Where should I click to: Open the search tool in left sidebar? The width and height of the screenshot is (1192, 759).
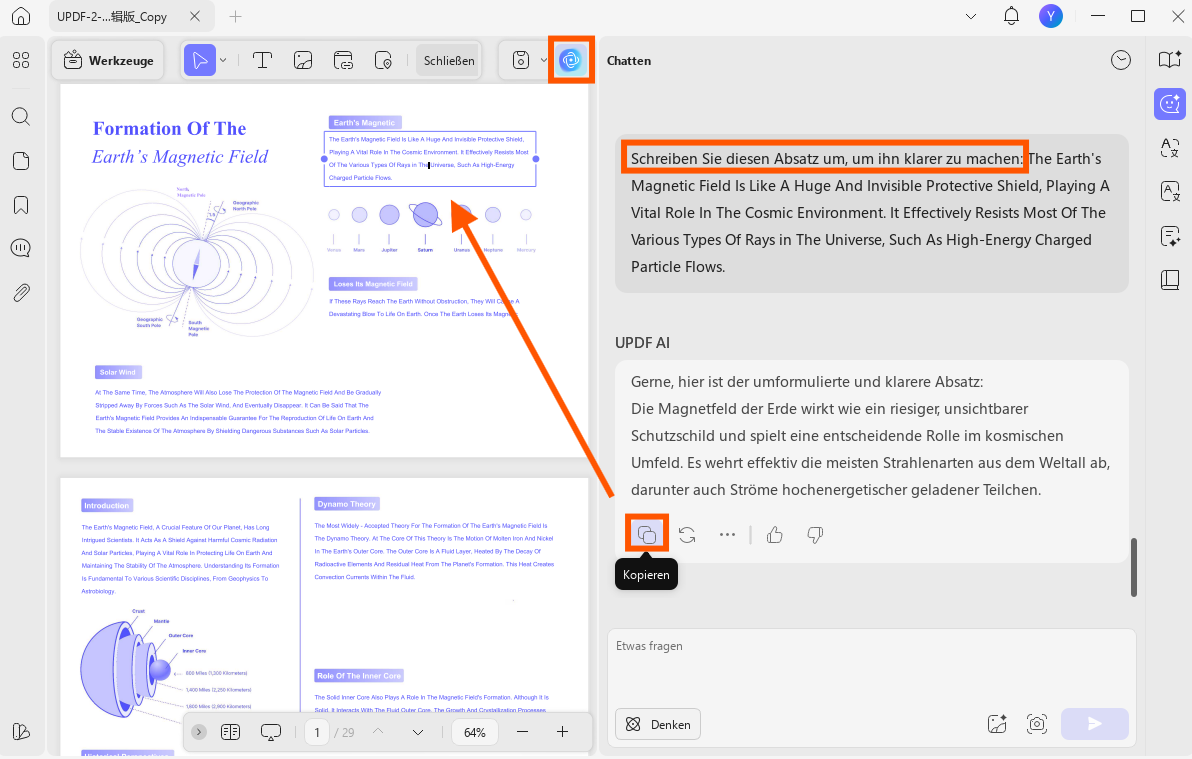click(21, 116)
